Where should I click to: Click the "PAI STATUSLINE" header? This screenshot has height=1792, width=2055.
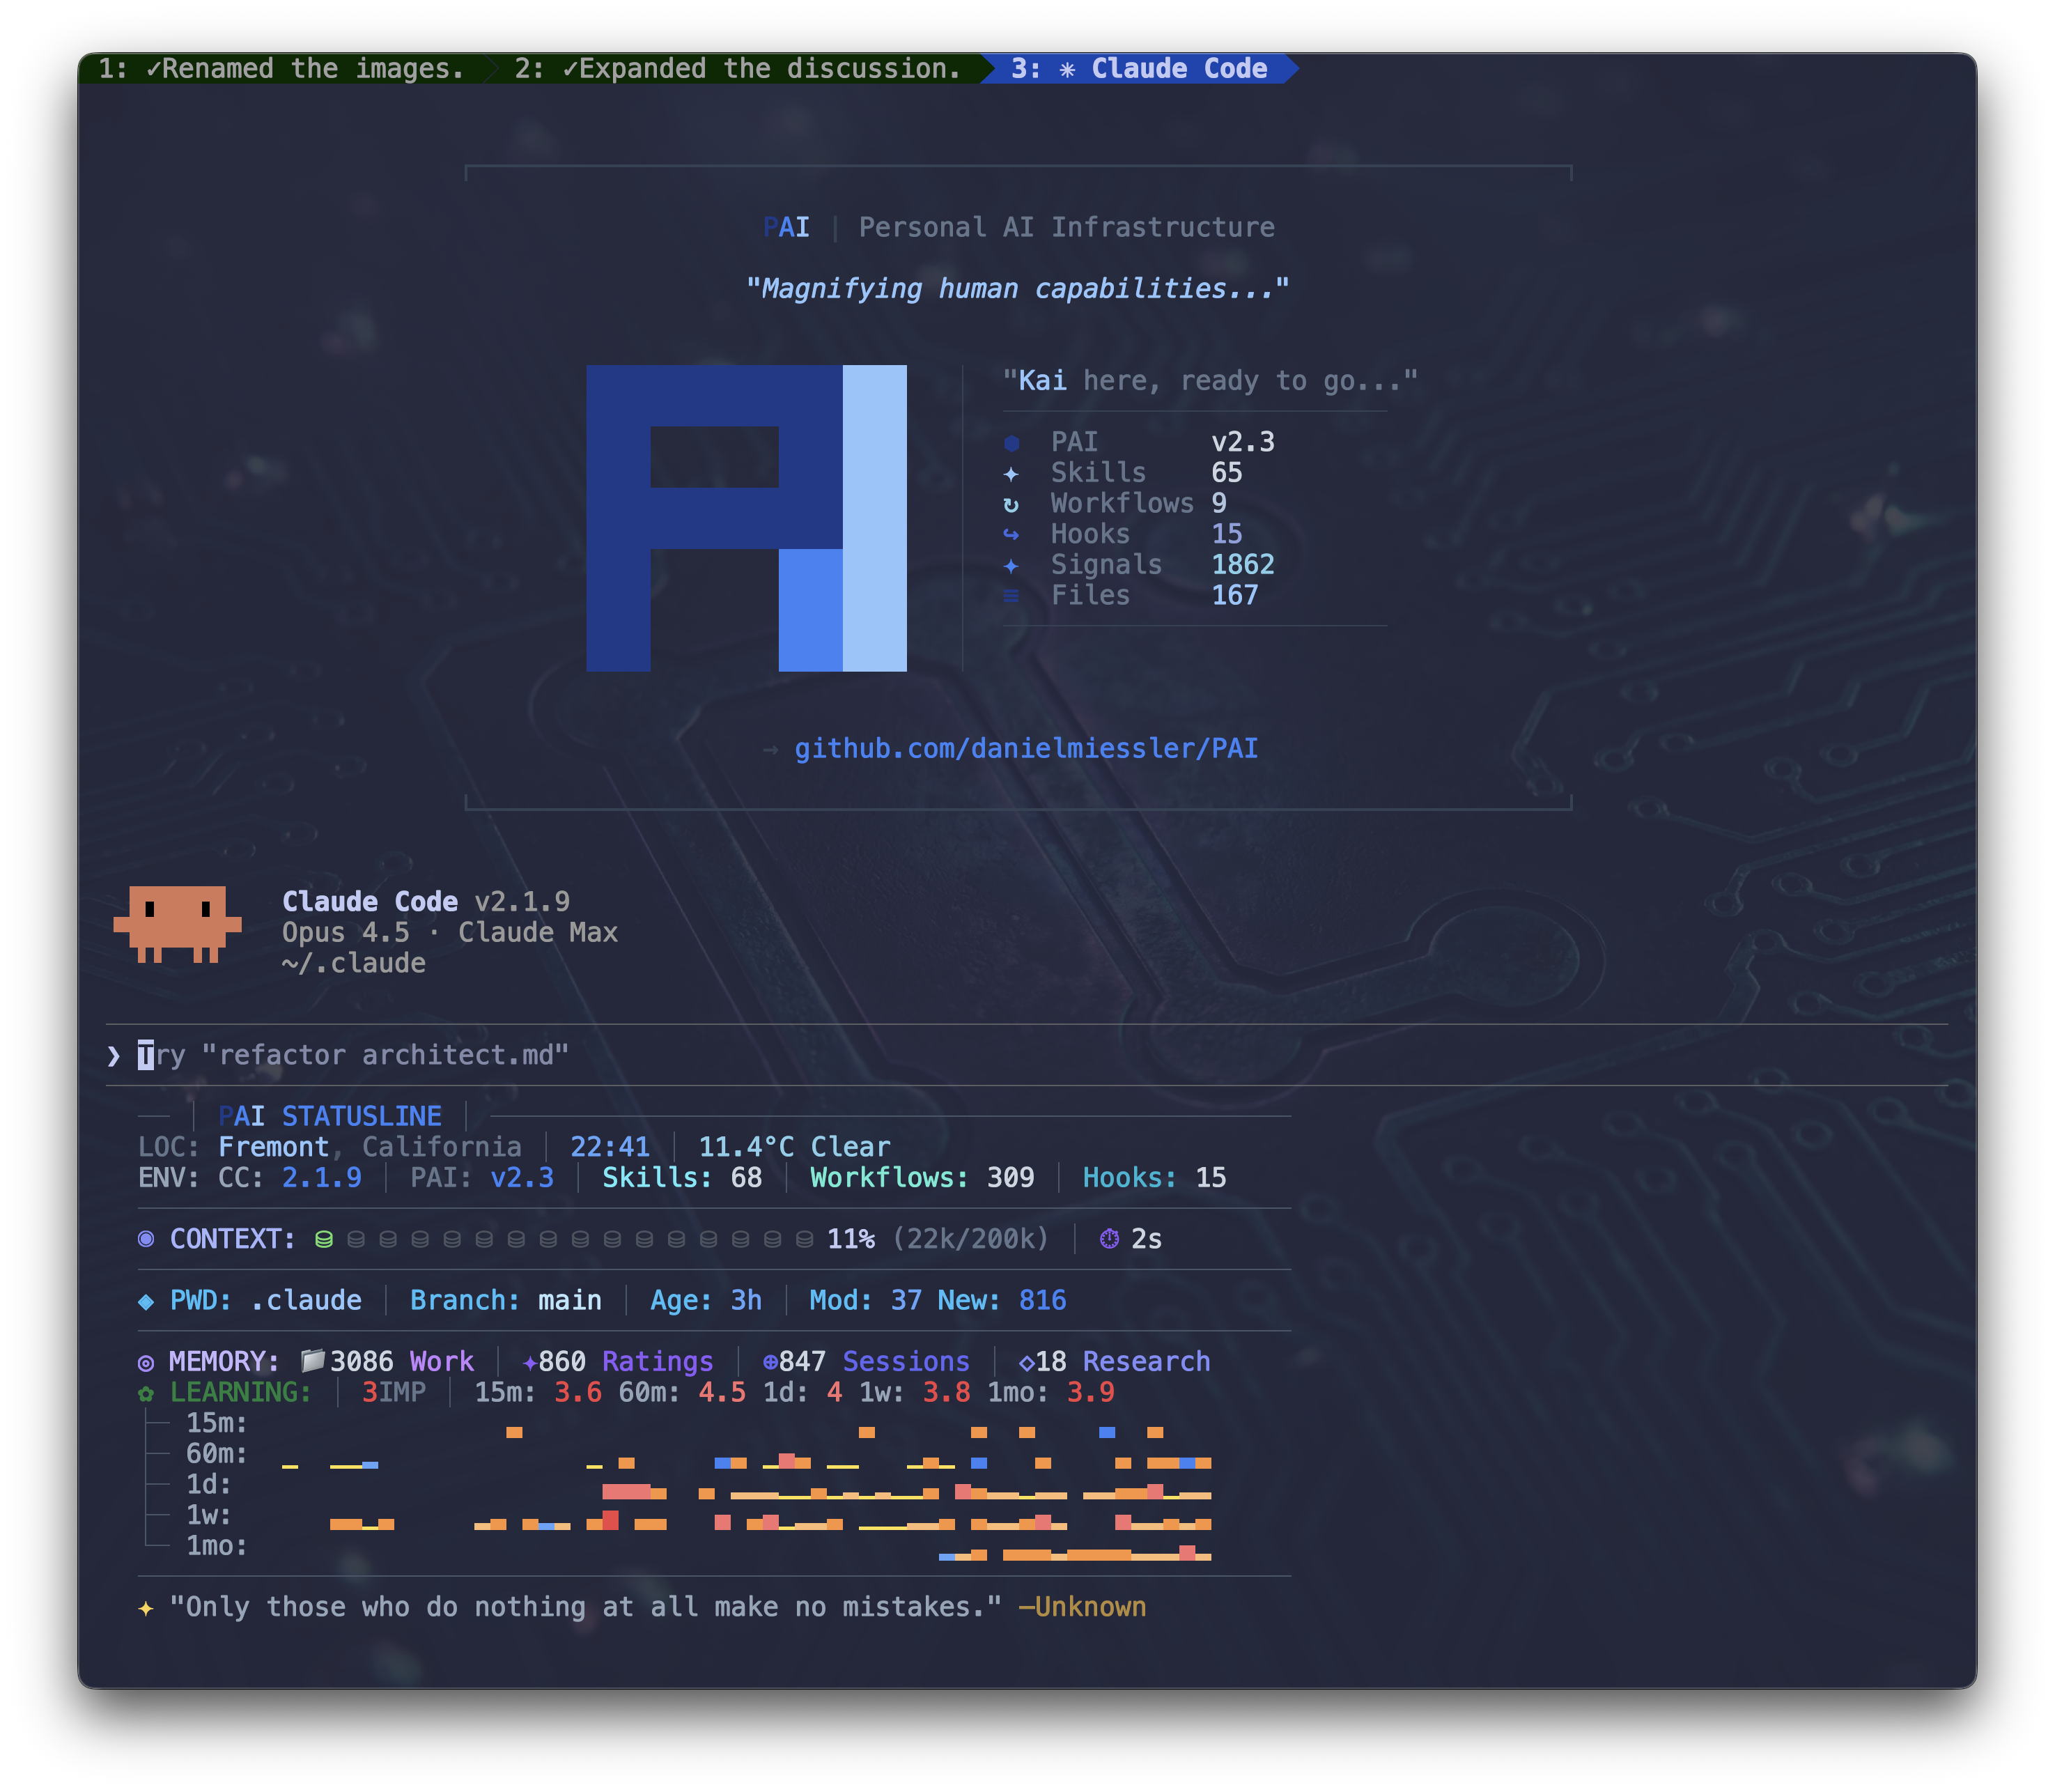(330, 1116)
